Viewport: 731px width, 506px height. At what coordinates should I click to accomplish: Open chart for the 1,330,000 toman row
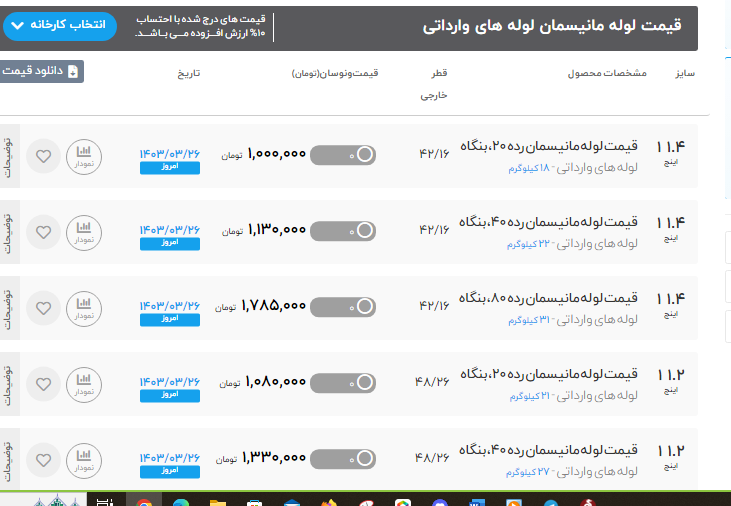[x=84, y=459]
